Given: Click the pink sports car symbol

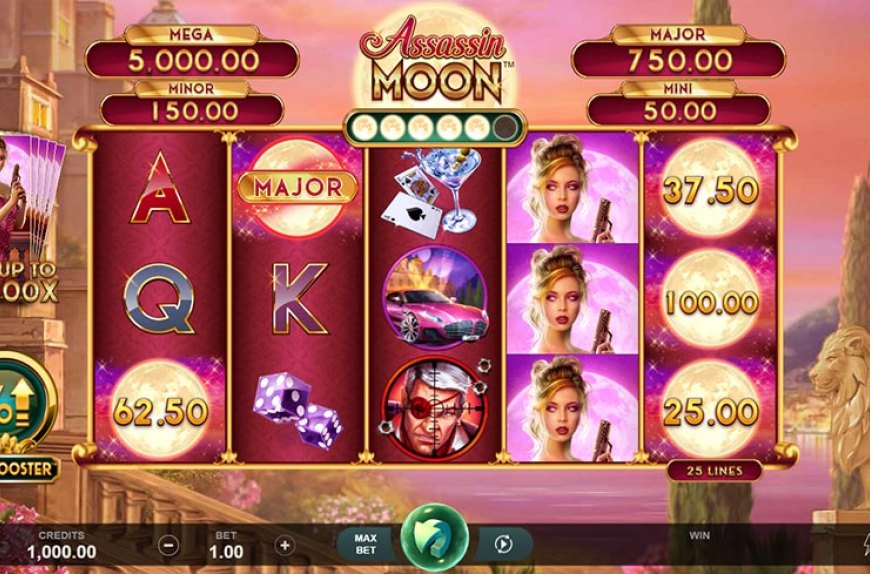Looking at the screenshot, I should point(435,298).
